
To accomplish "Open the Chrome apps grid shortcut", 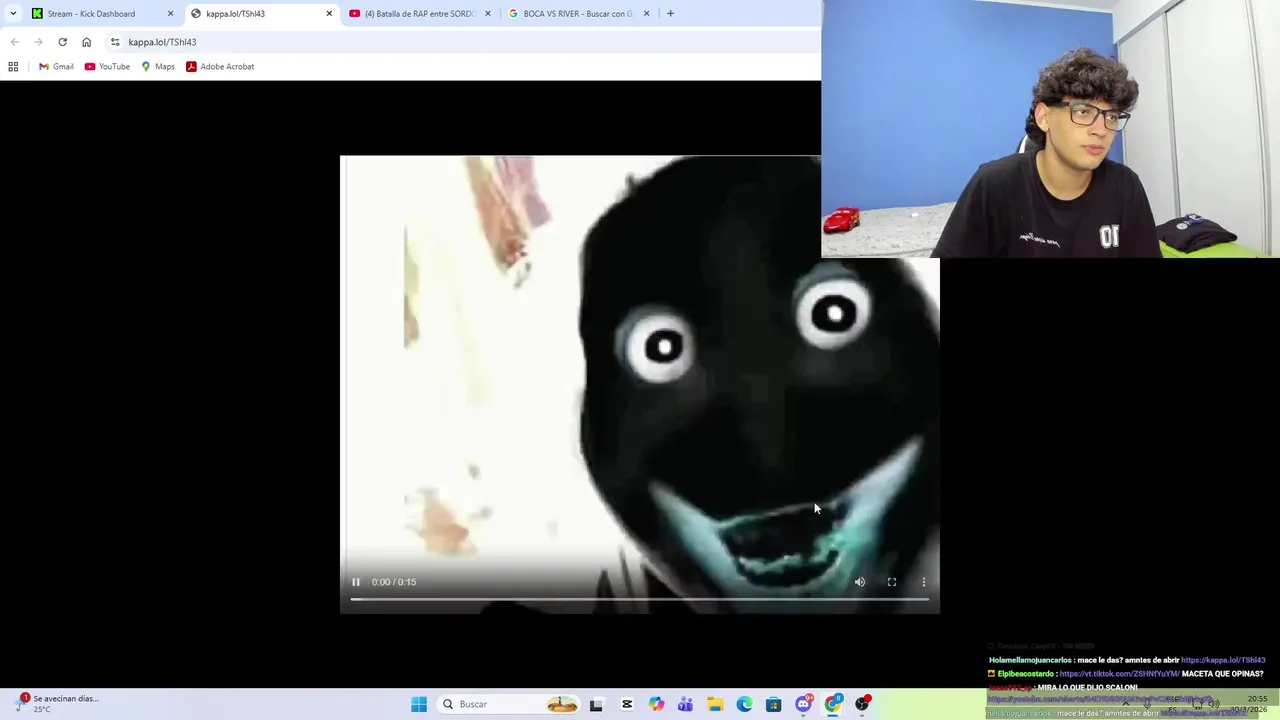I will (x=13, y=67).
